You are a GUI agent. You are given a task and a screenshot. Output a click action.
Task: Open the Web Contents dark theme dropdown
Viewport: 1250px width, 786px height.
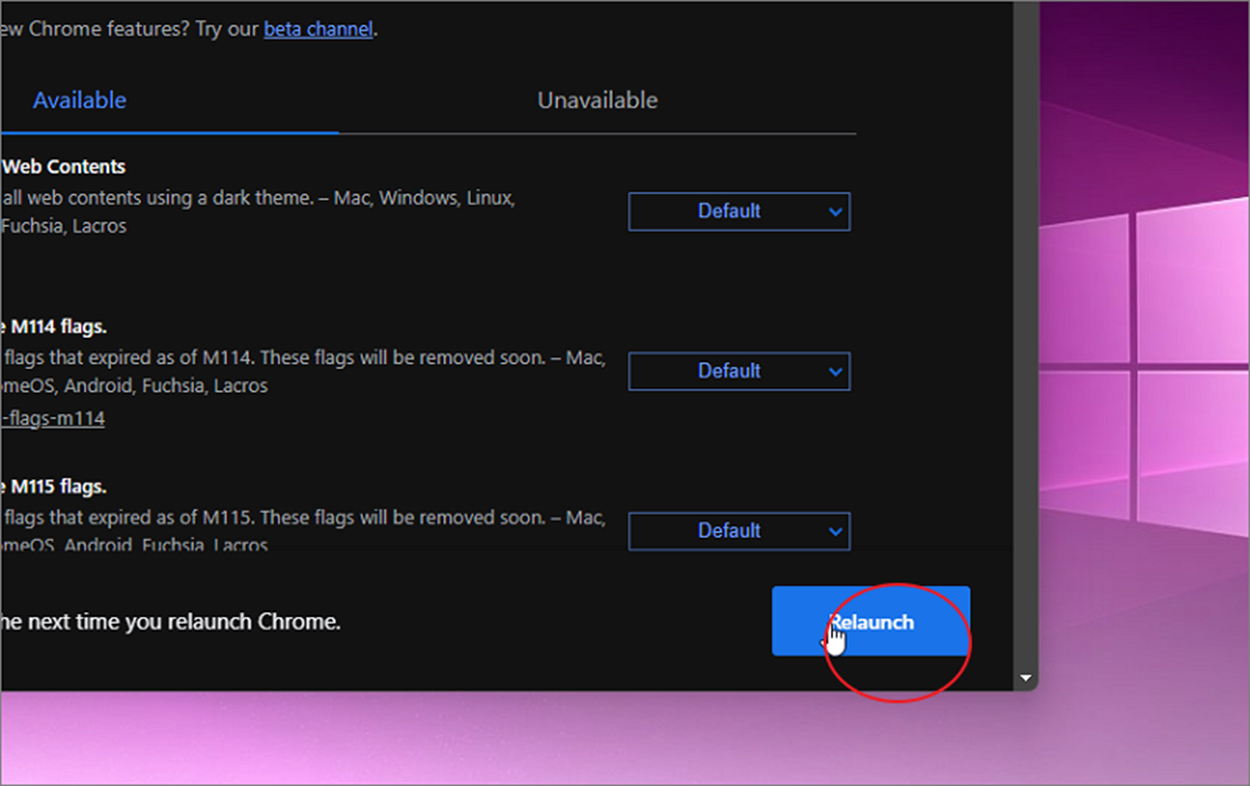(x=739, y=211)
